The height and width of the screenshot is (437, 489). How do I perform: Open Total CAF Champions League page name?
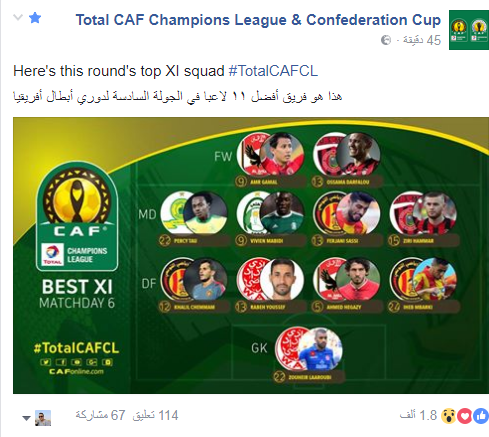coord(258,20)
